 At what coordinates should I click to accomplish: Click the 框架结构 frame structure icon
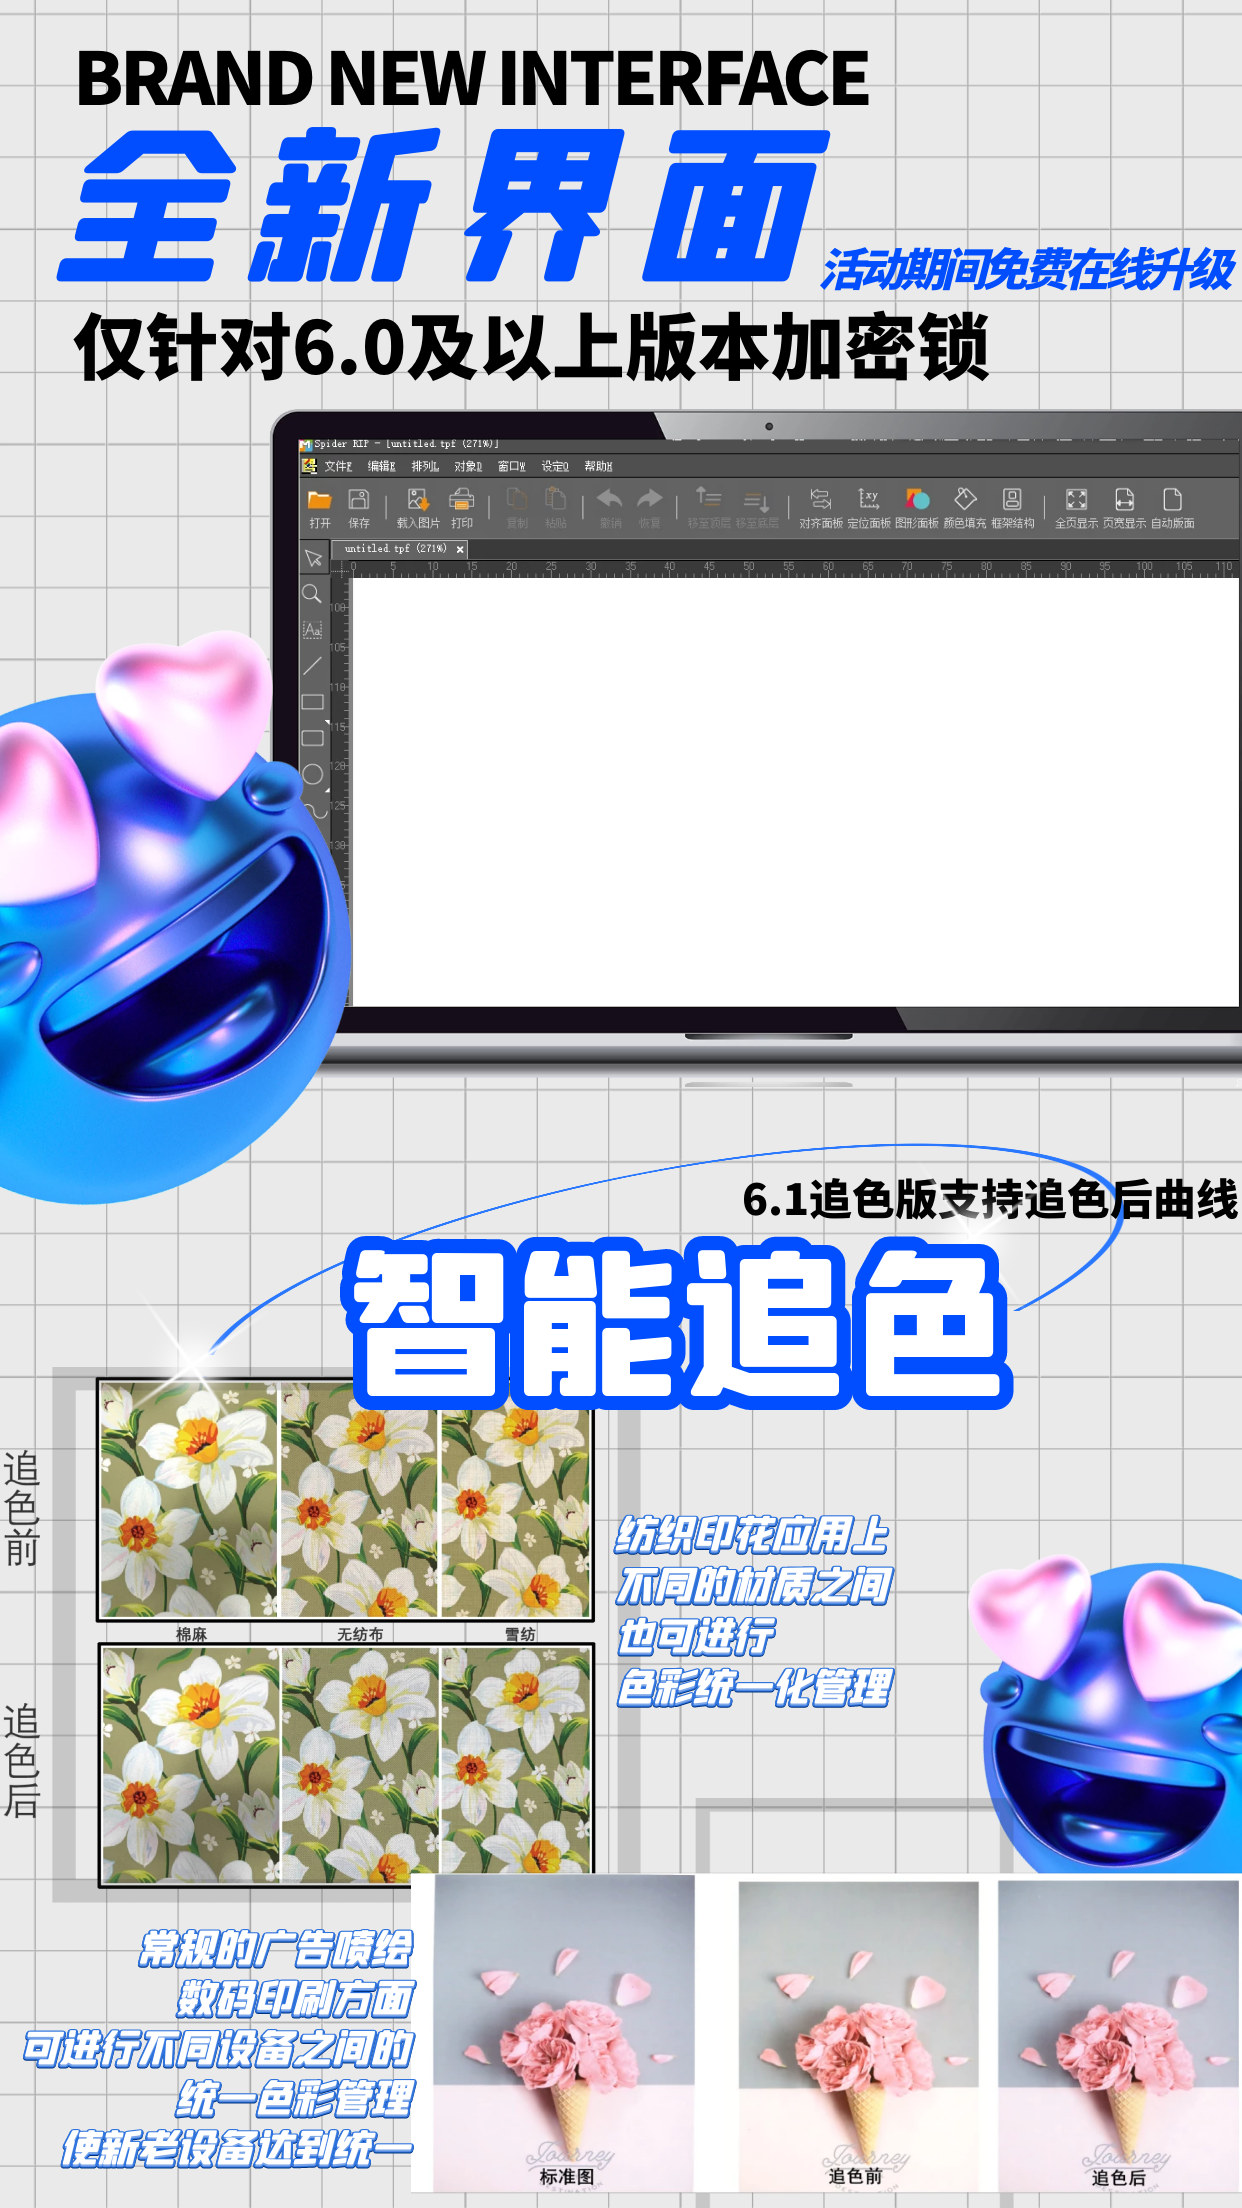coord(1012,499)
